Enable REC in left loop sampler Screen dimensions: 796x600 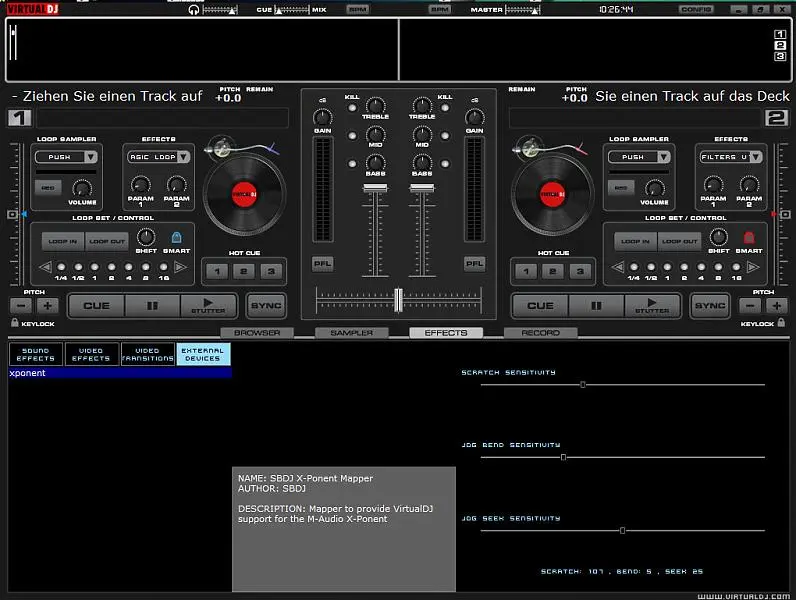[x=46, y=187]
